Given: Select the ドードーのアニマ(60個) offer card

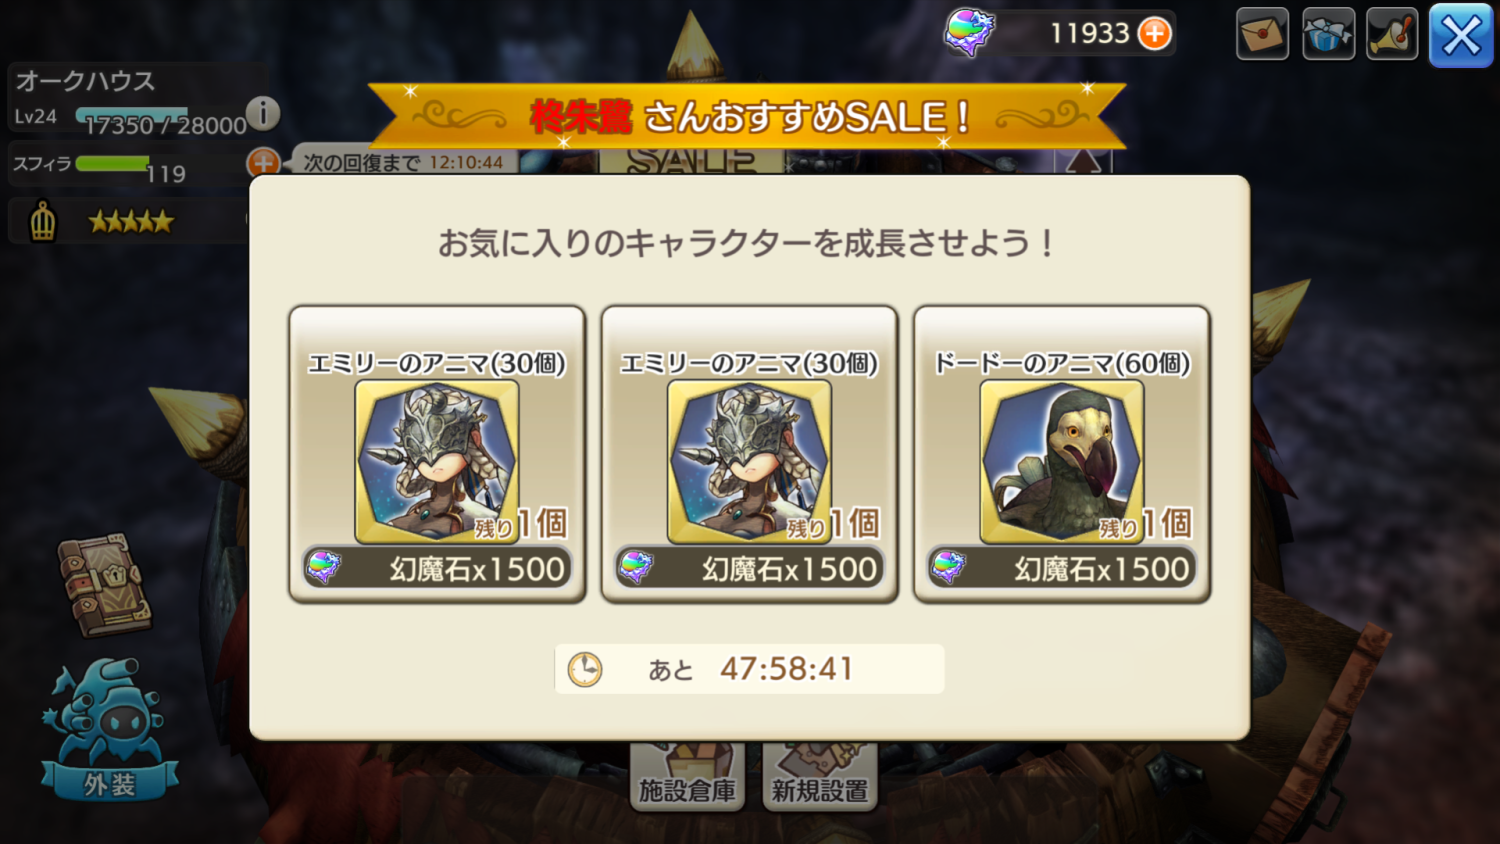Looking at the screenshot, I should click(x=1062, y=454).
